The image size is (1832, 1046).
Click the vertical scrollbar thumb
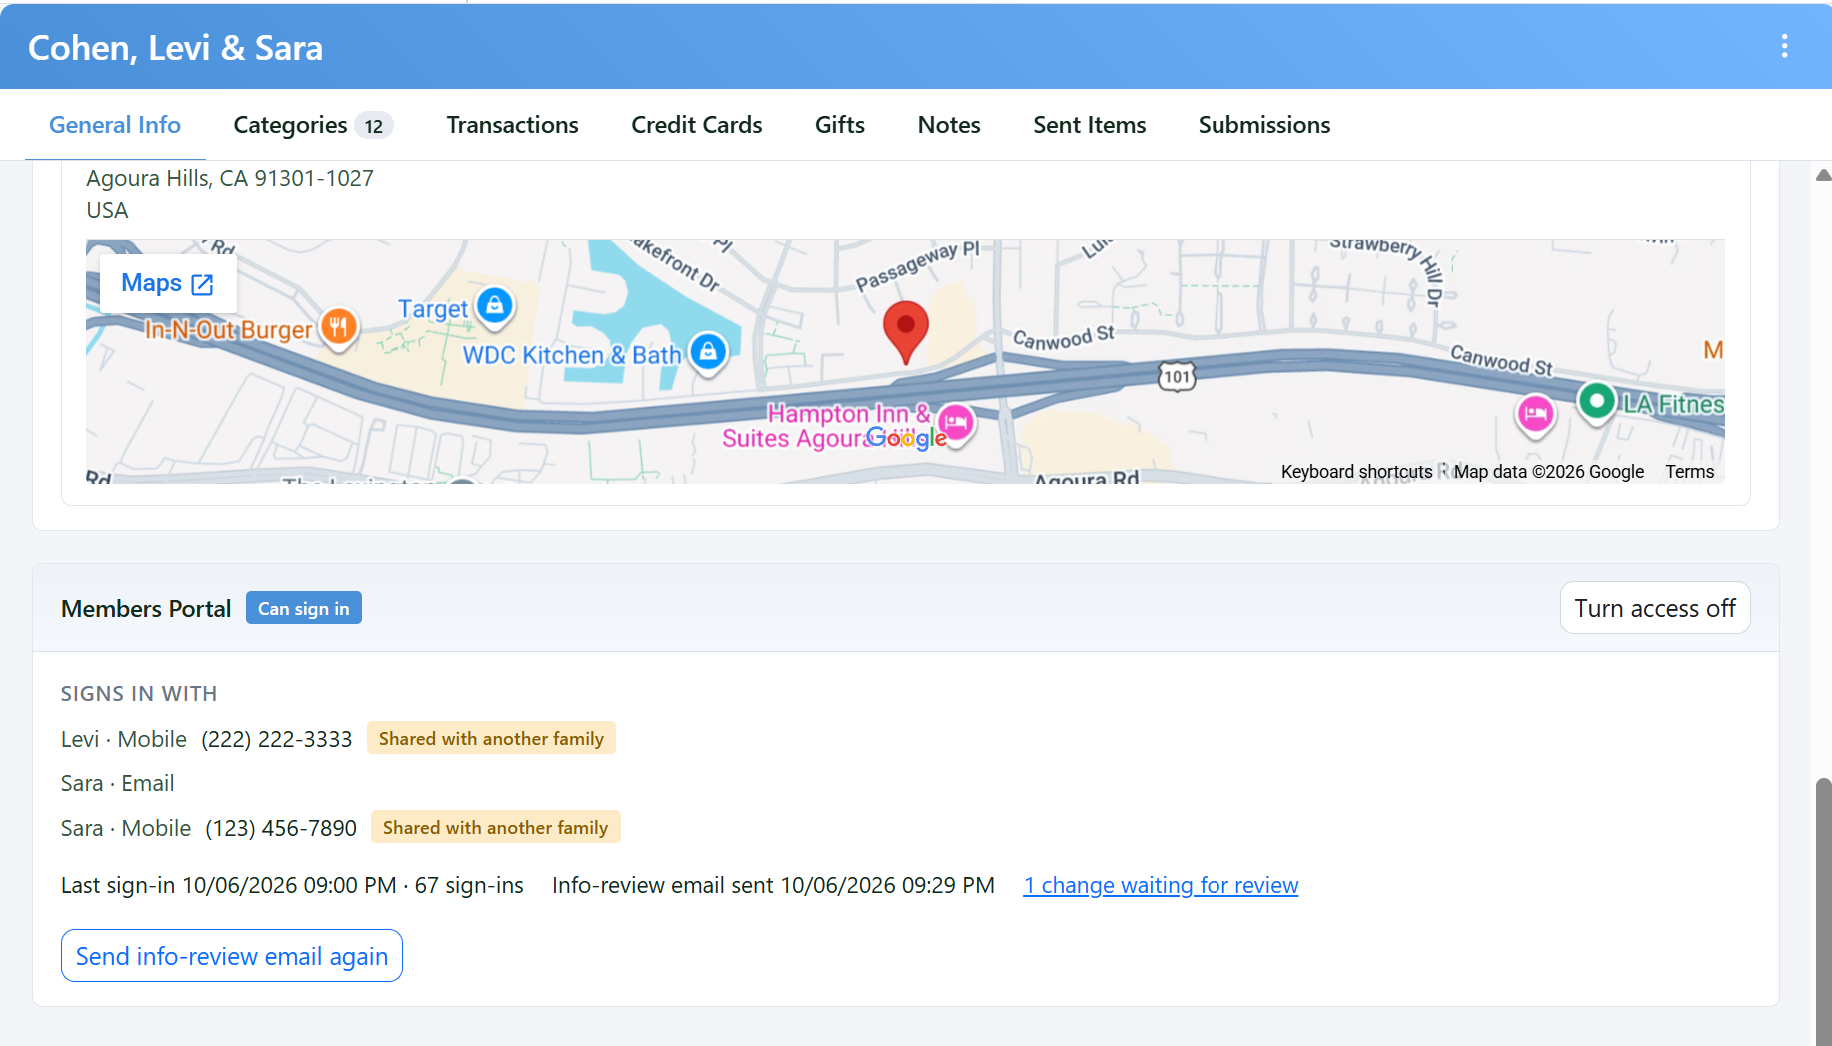1823,910
